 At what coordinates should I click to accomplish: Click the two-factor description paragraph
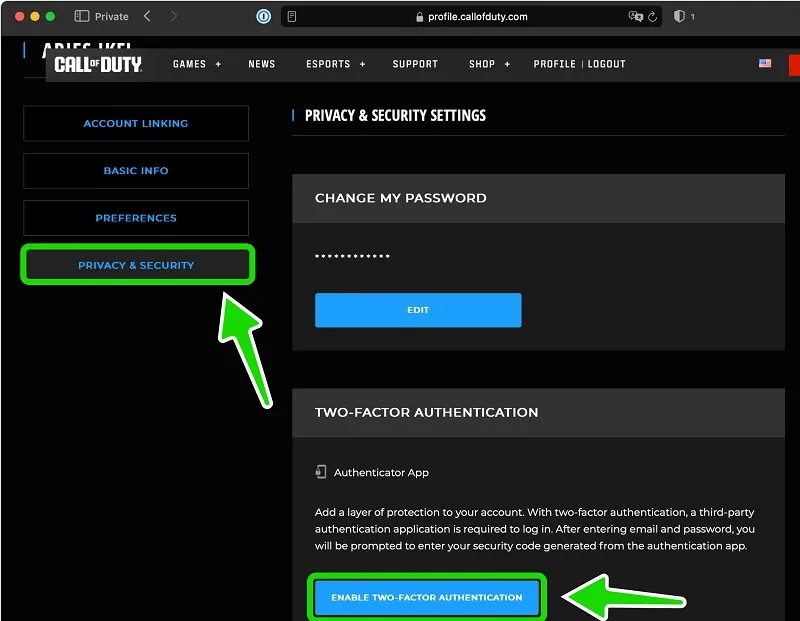(x=534, y=529)
